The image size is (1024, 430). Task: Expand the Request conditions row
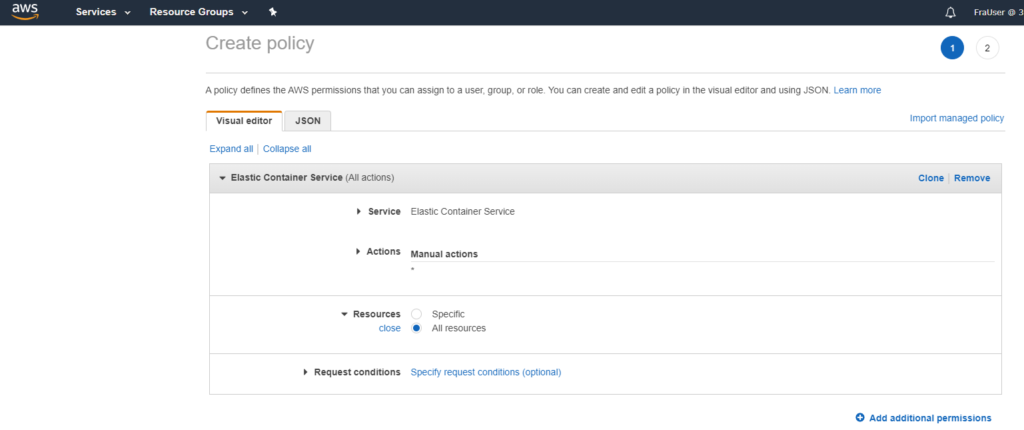[306, 372]
